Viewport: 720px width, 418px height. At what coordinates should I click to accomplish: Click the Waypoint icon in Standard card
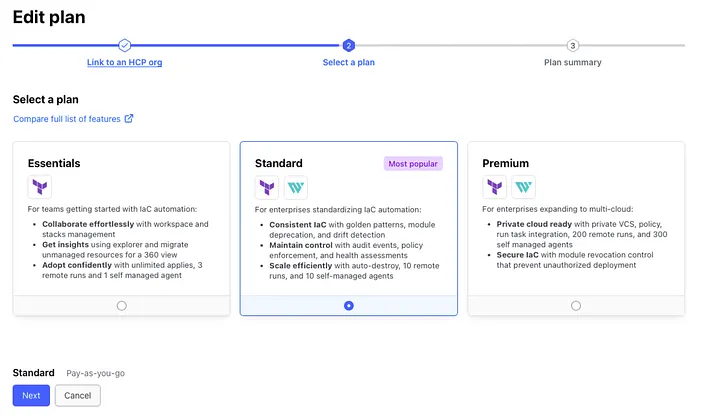(296, 187)
